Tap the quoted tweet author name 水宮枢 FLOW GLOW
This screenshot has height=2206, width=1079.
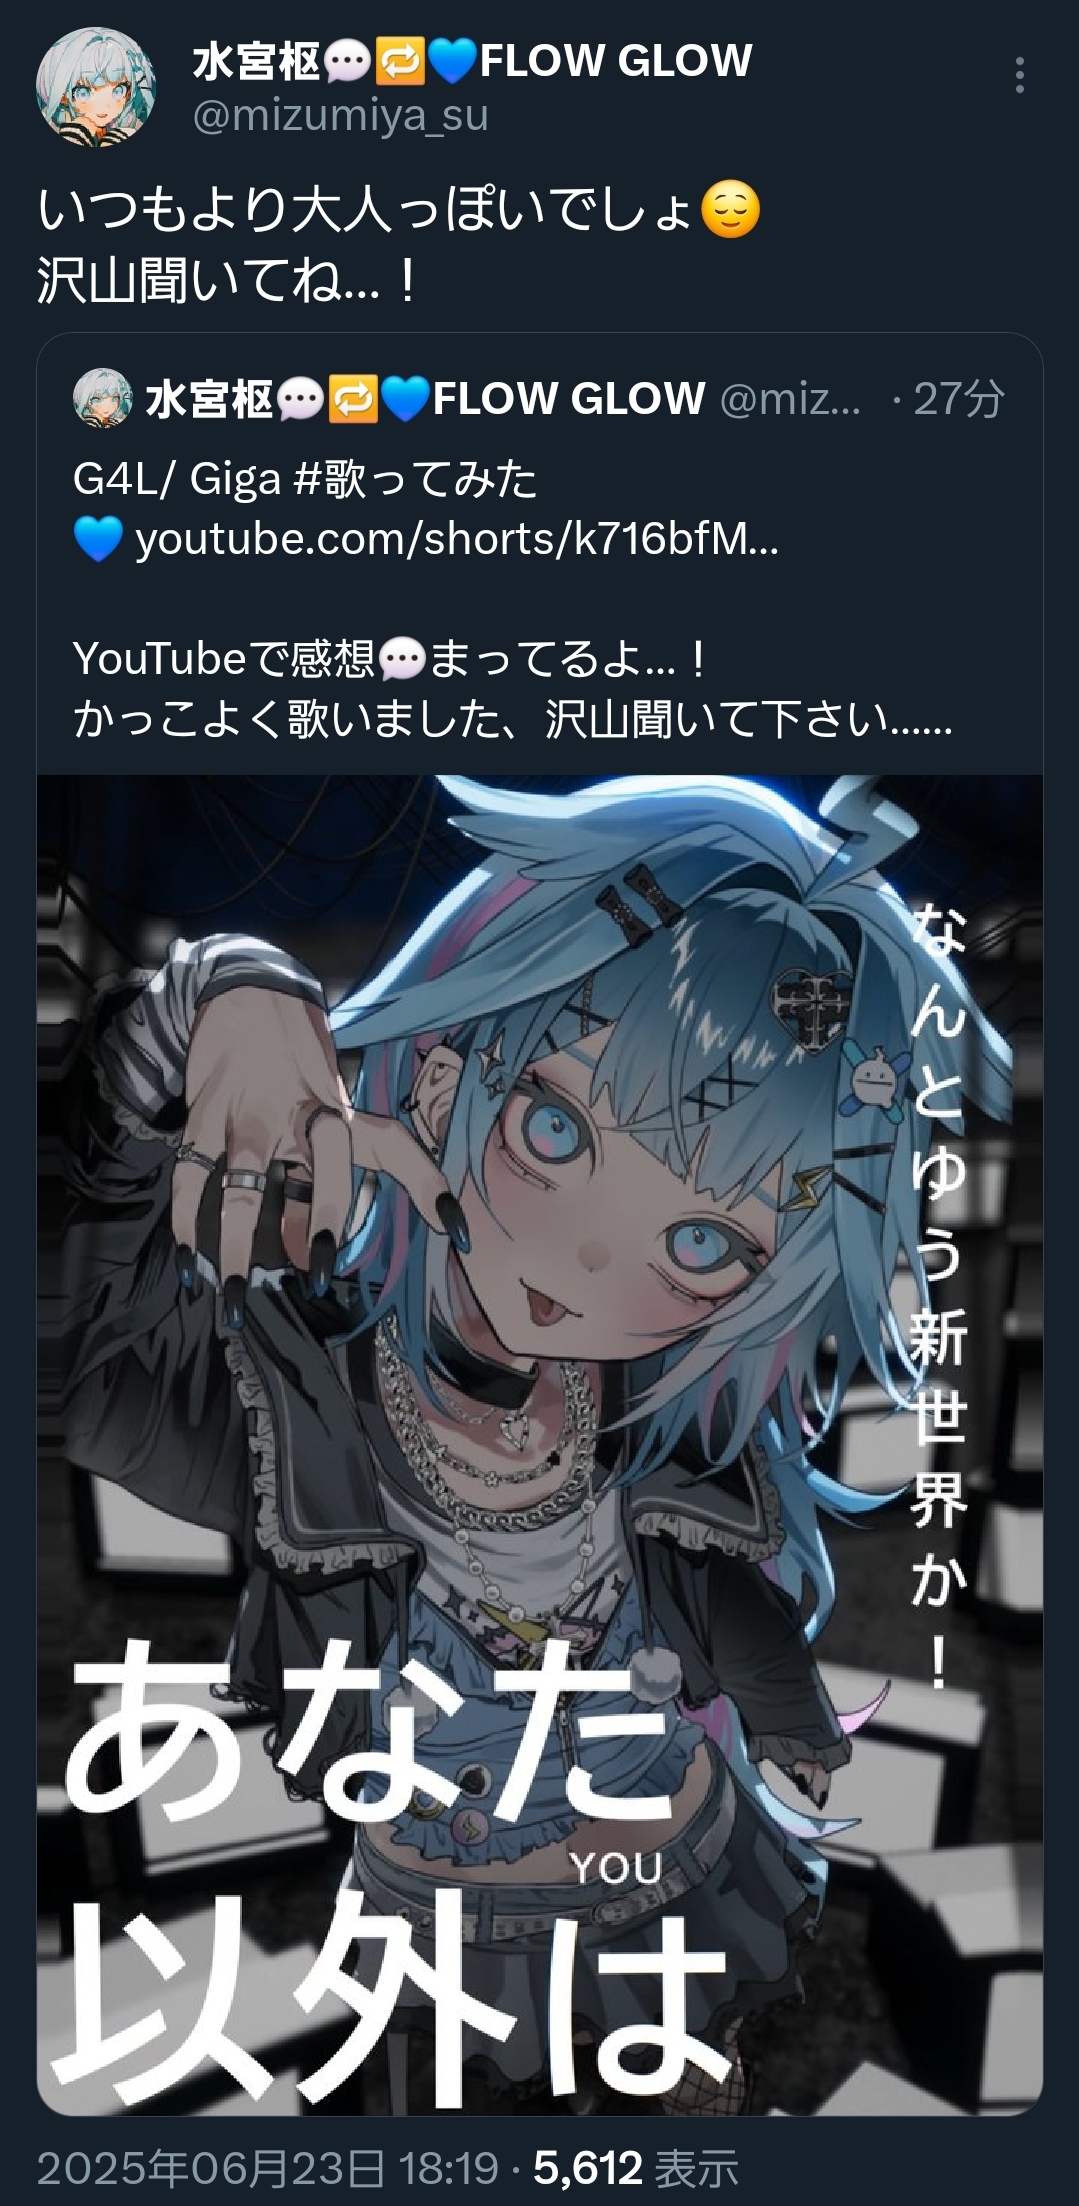425,399
